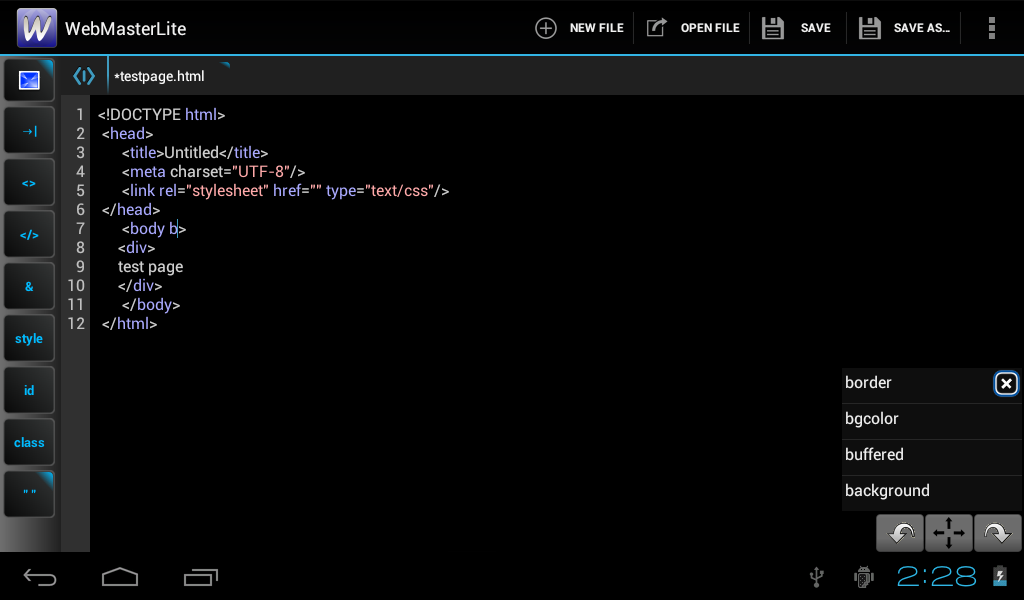Insert the style attribute
1024x600 pixels.
click(29, 338)
